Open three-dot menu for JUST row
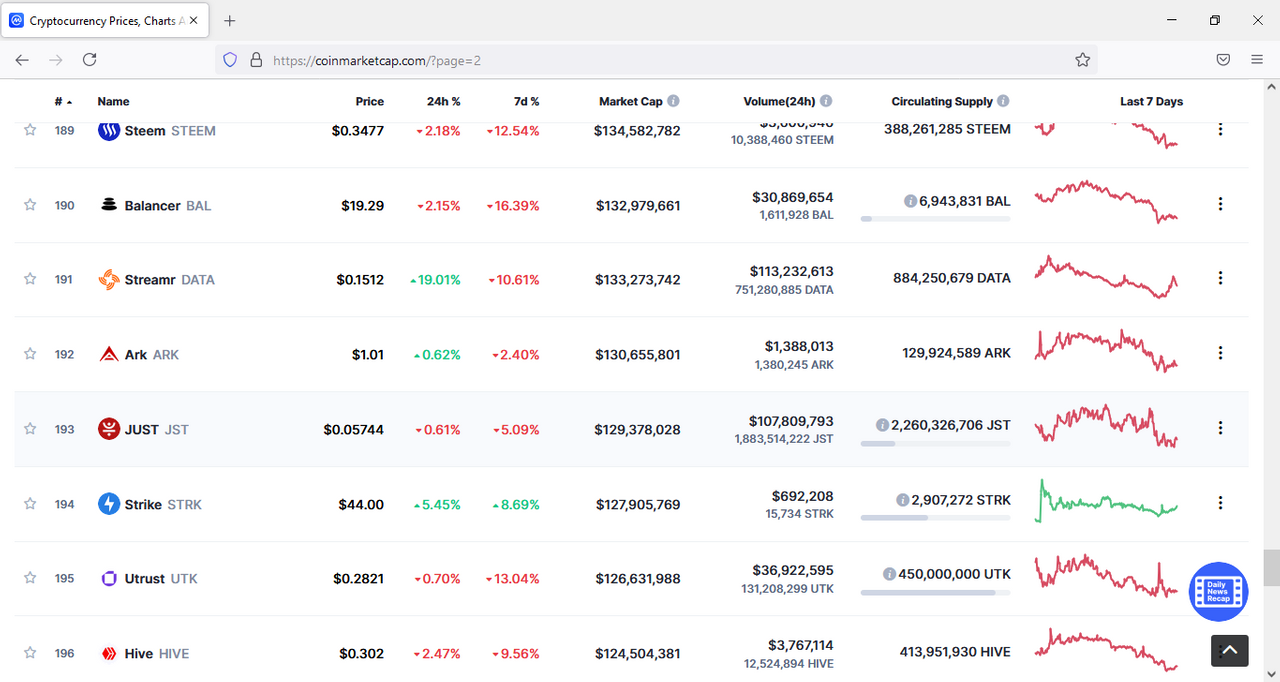The image size is (1280, 682). click(x=1220, y=428)
